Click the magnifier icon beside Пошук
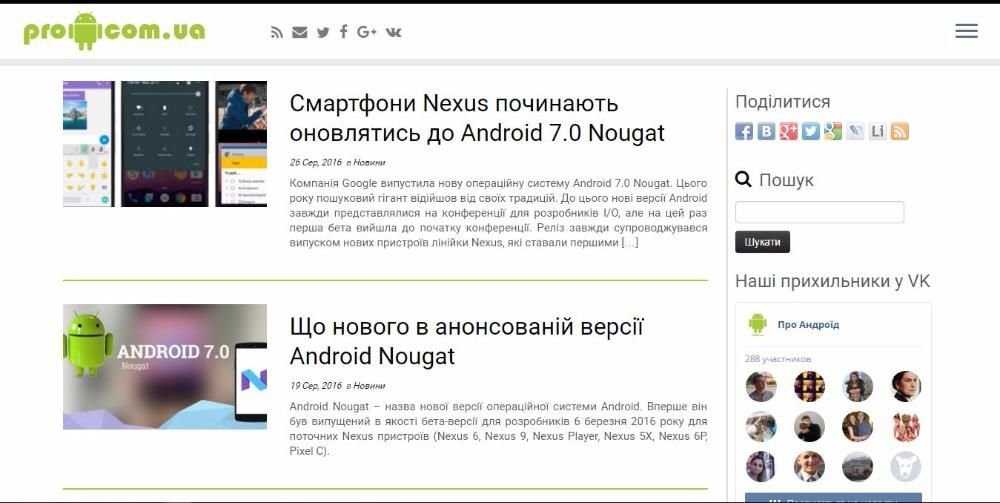 (743, 179)
